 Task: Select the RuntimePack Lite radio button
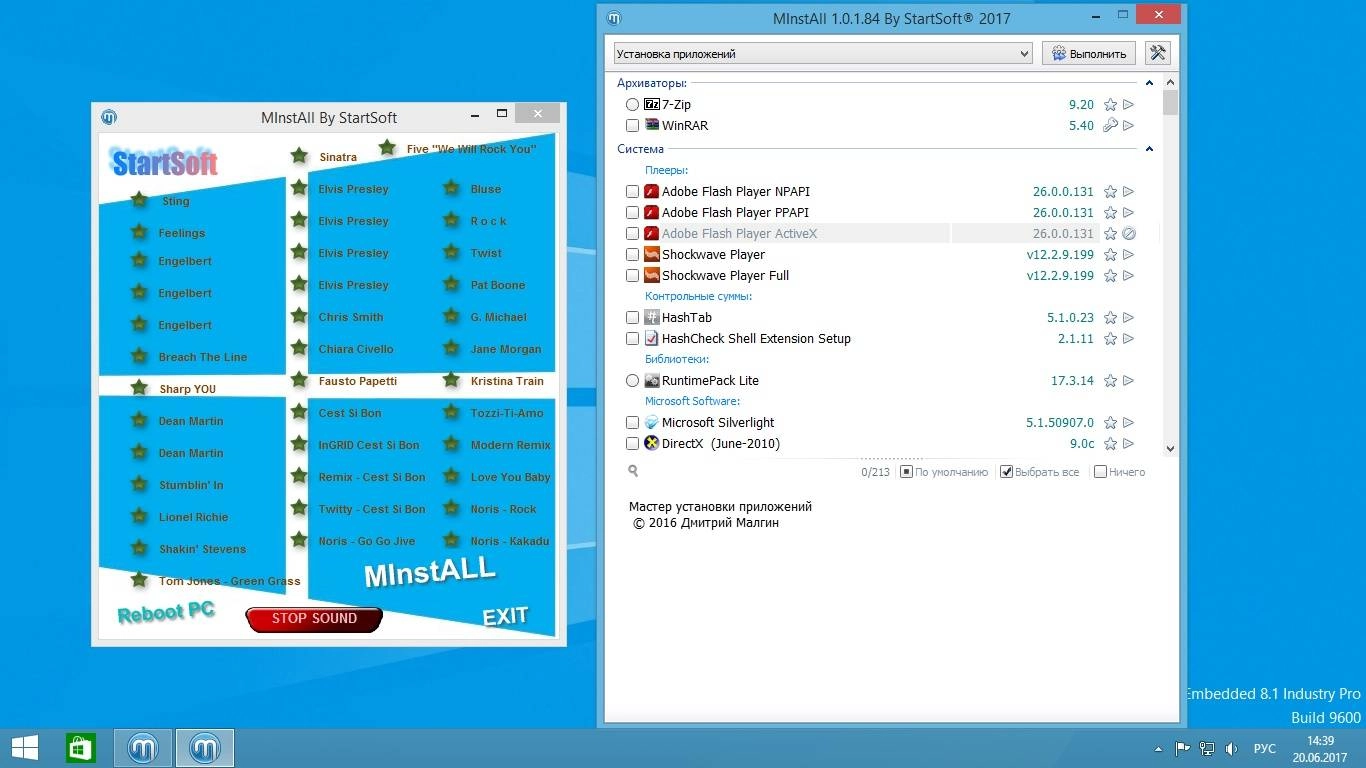click(633, 380)
